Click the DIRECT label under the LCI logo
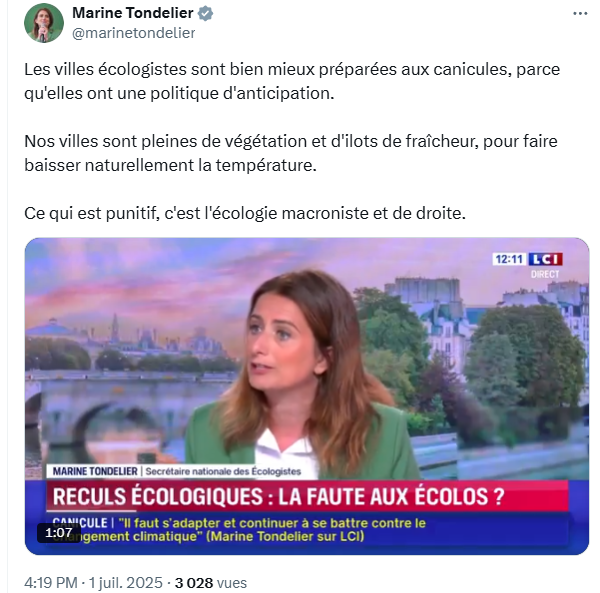This screenshot has height=593, width=600. coord(545,274)
